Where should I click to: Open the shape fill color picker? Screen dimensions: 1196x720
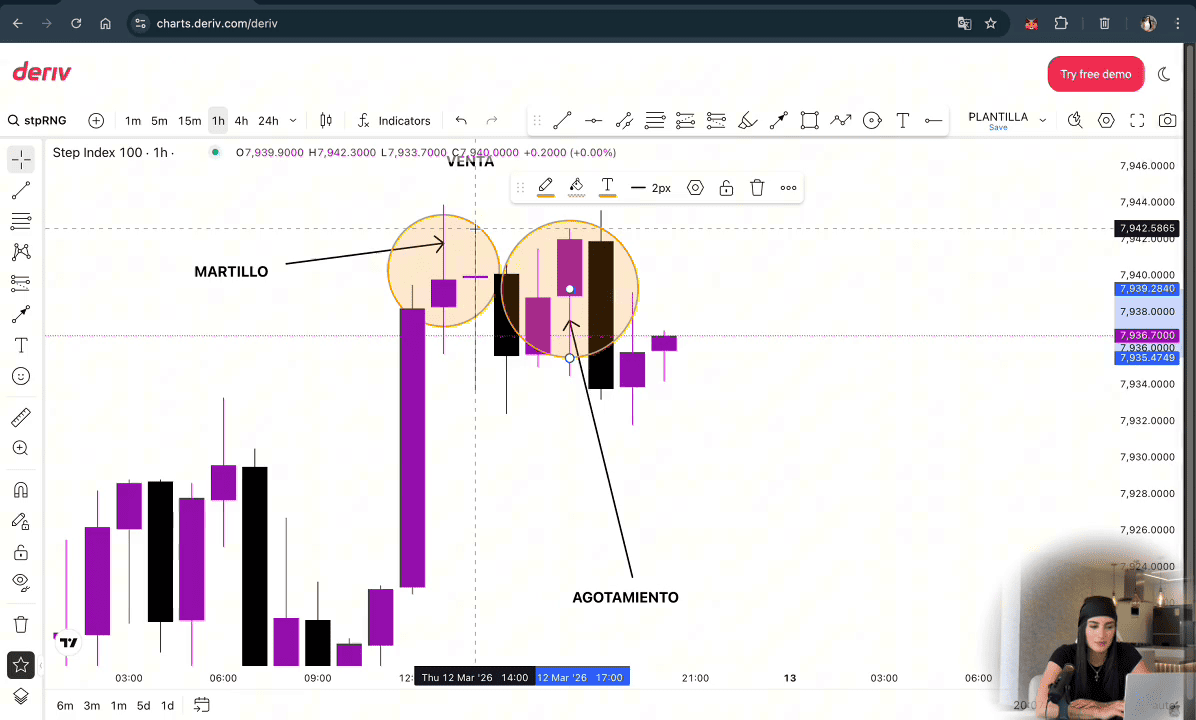point(576,187)
